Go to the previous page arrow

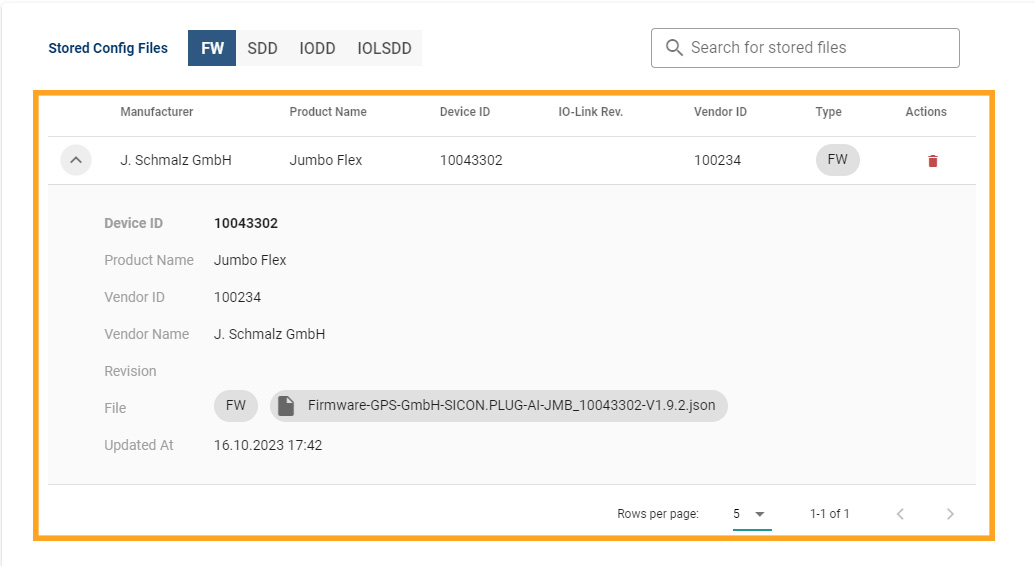click(x=900, y=514)
